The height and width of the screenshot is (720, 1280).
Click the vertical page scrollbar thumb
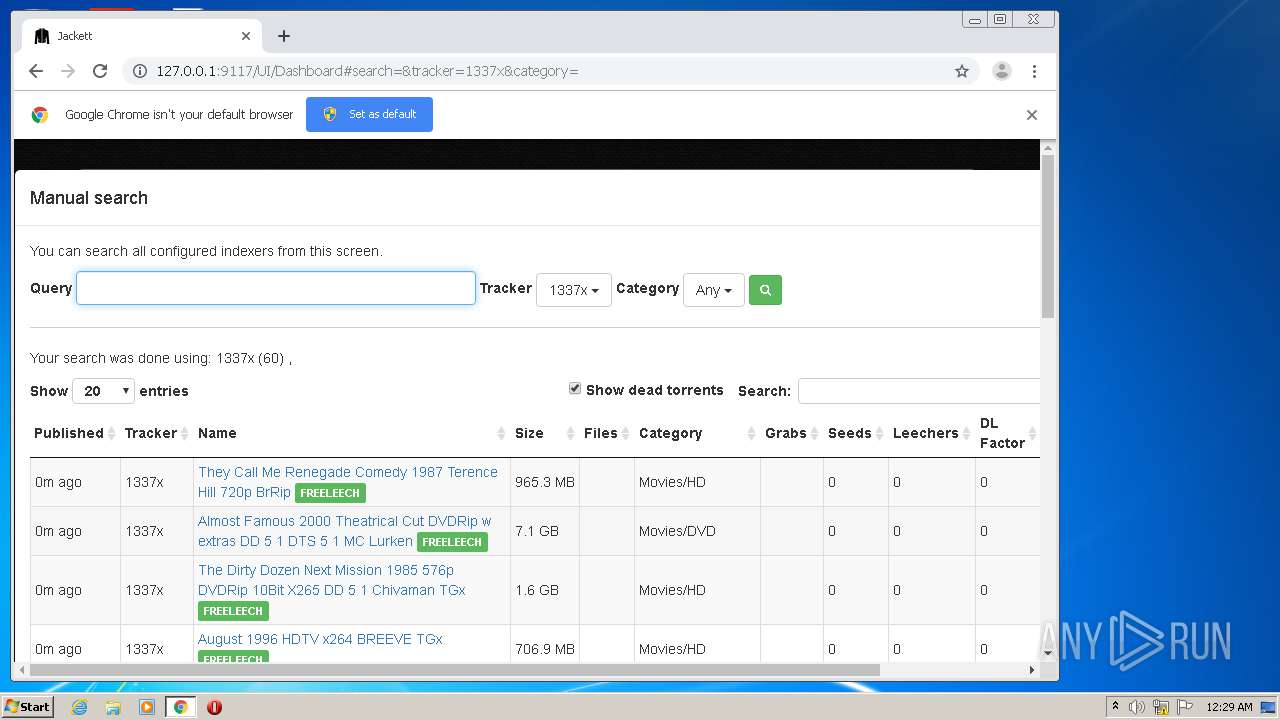pyautogui.click(x=1048, y=236)
